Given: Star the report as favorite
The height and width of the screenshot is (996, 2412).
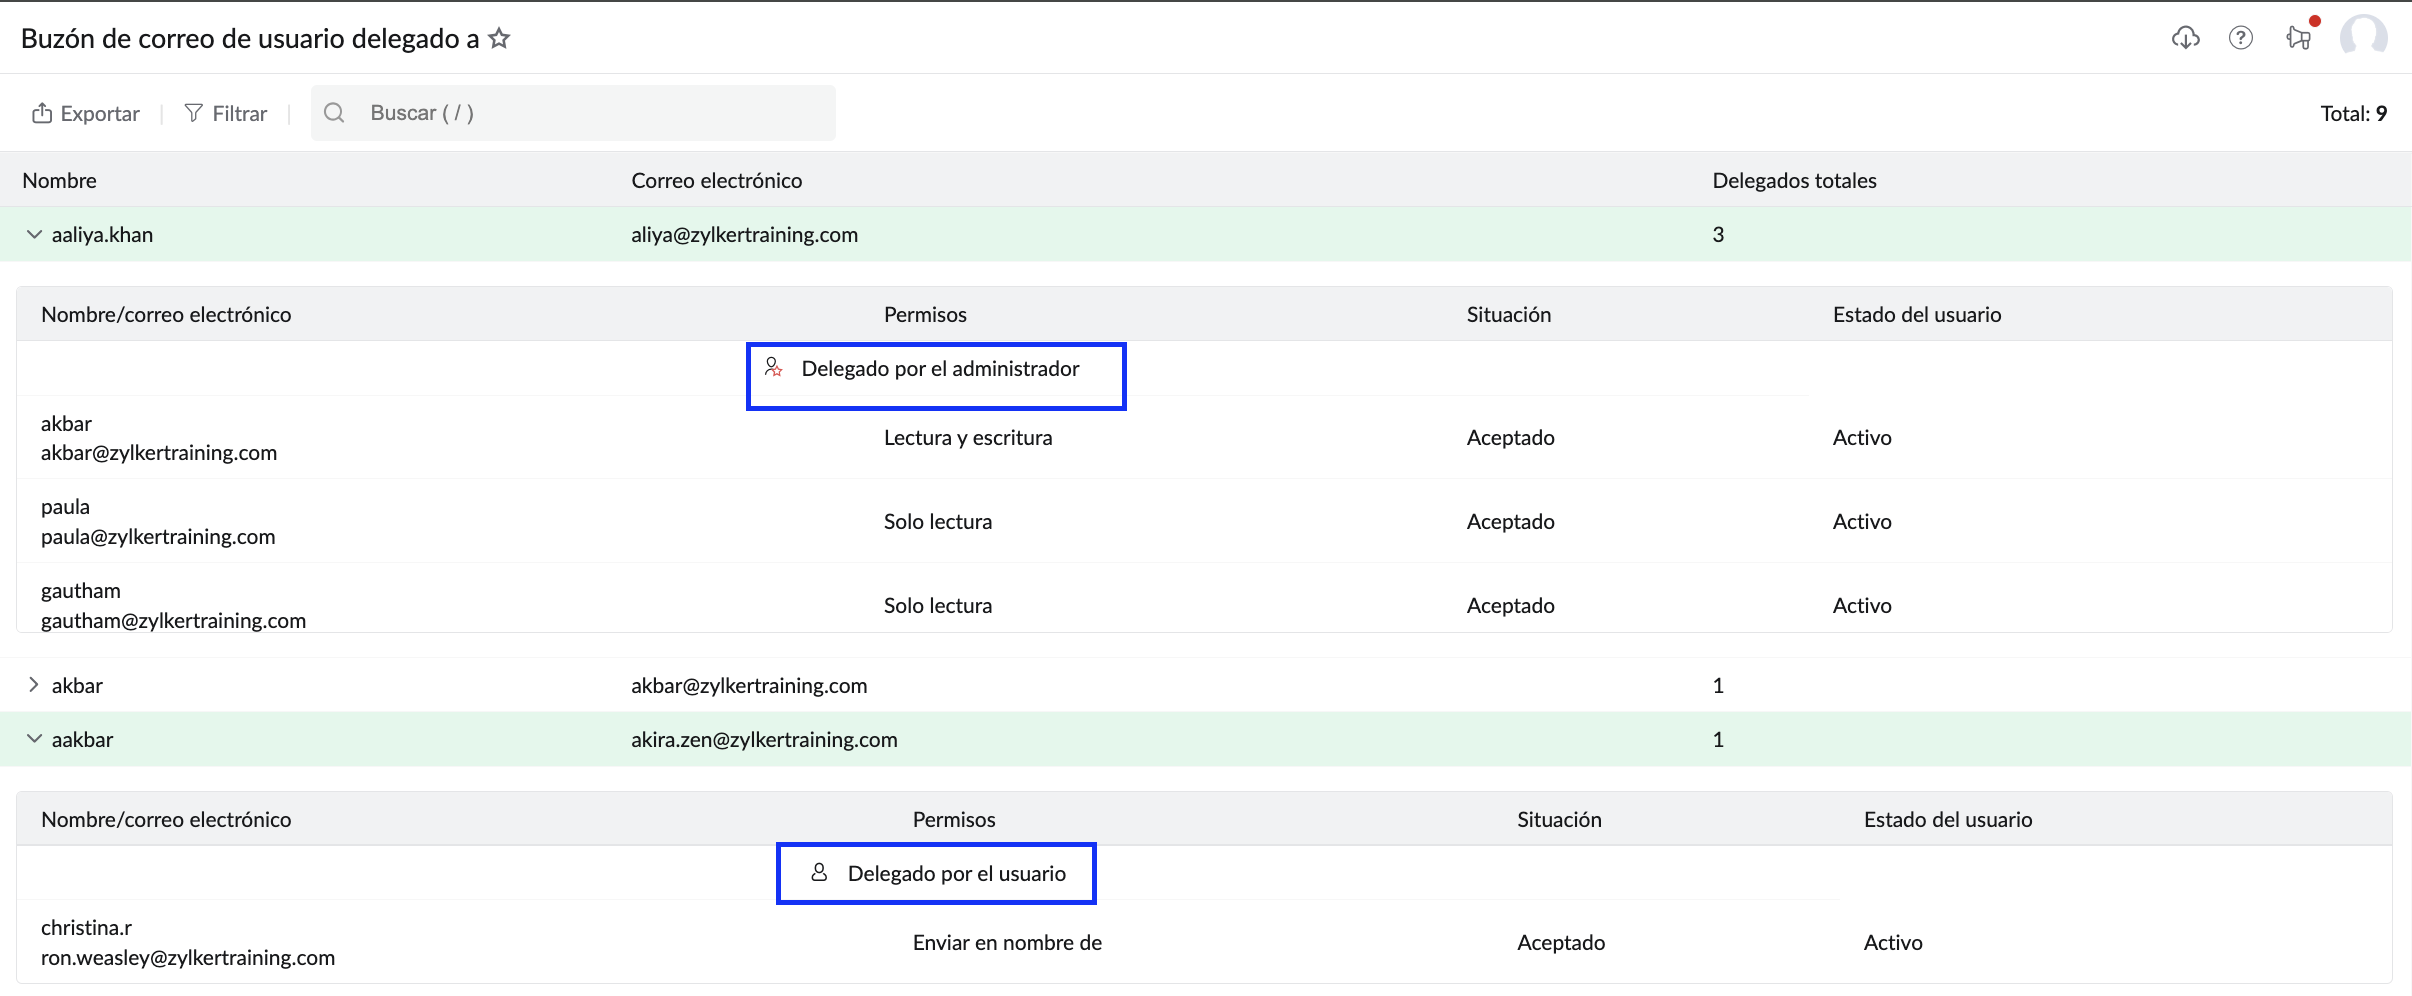Looking at the screenshot, I should click(x=499, y=39).
